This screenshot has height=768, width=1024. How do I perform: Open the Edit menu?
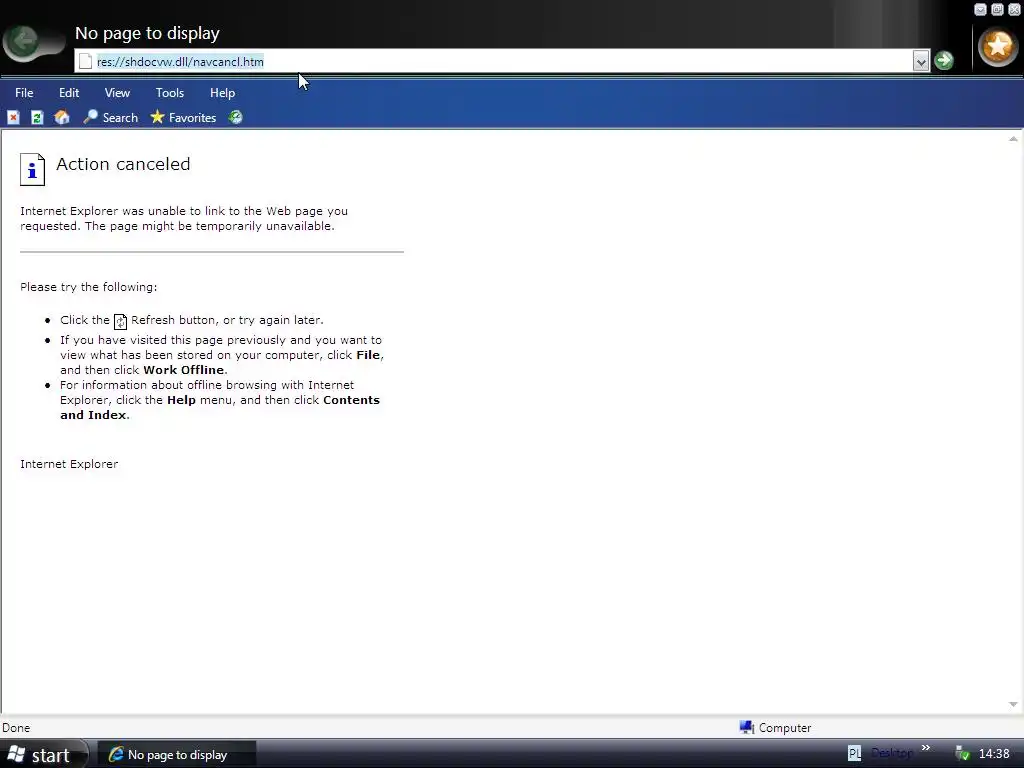tap(69, 93)
